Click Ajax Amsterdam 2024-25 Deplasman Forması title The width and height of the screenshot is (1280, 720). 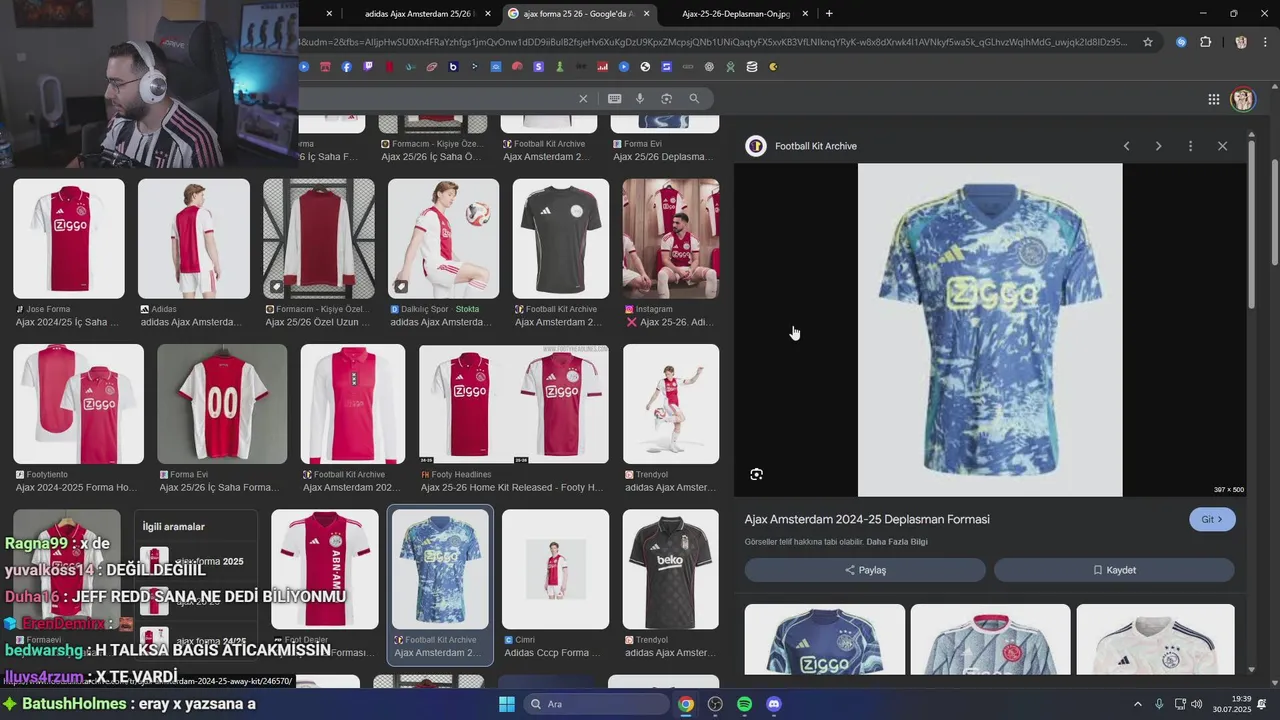(867, 519)
